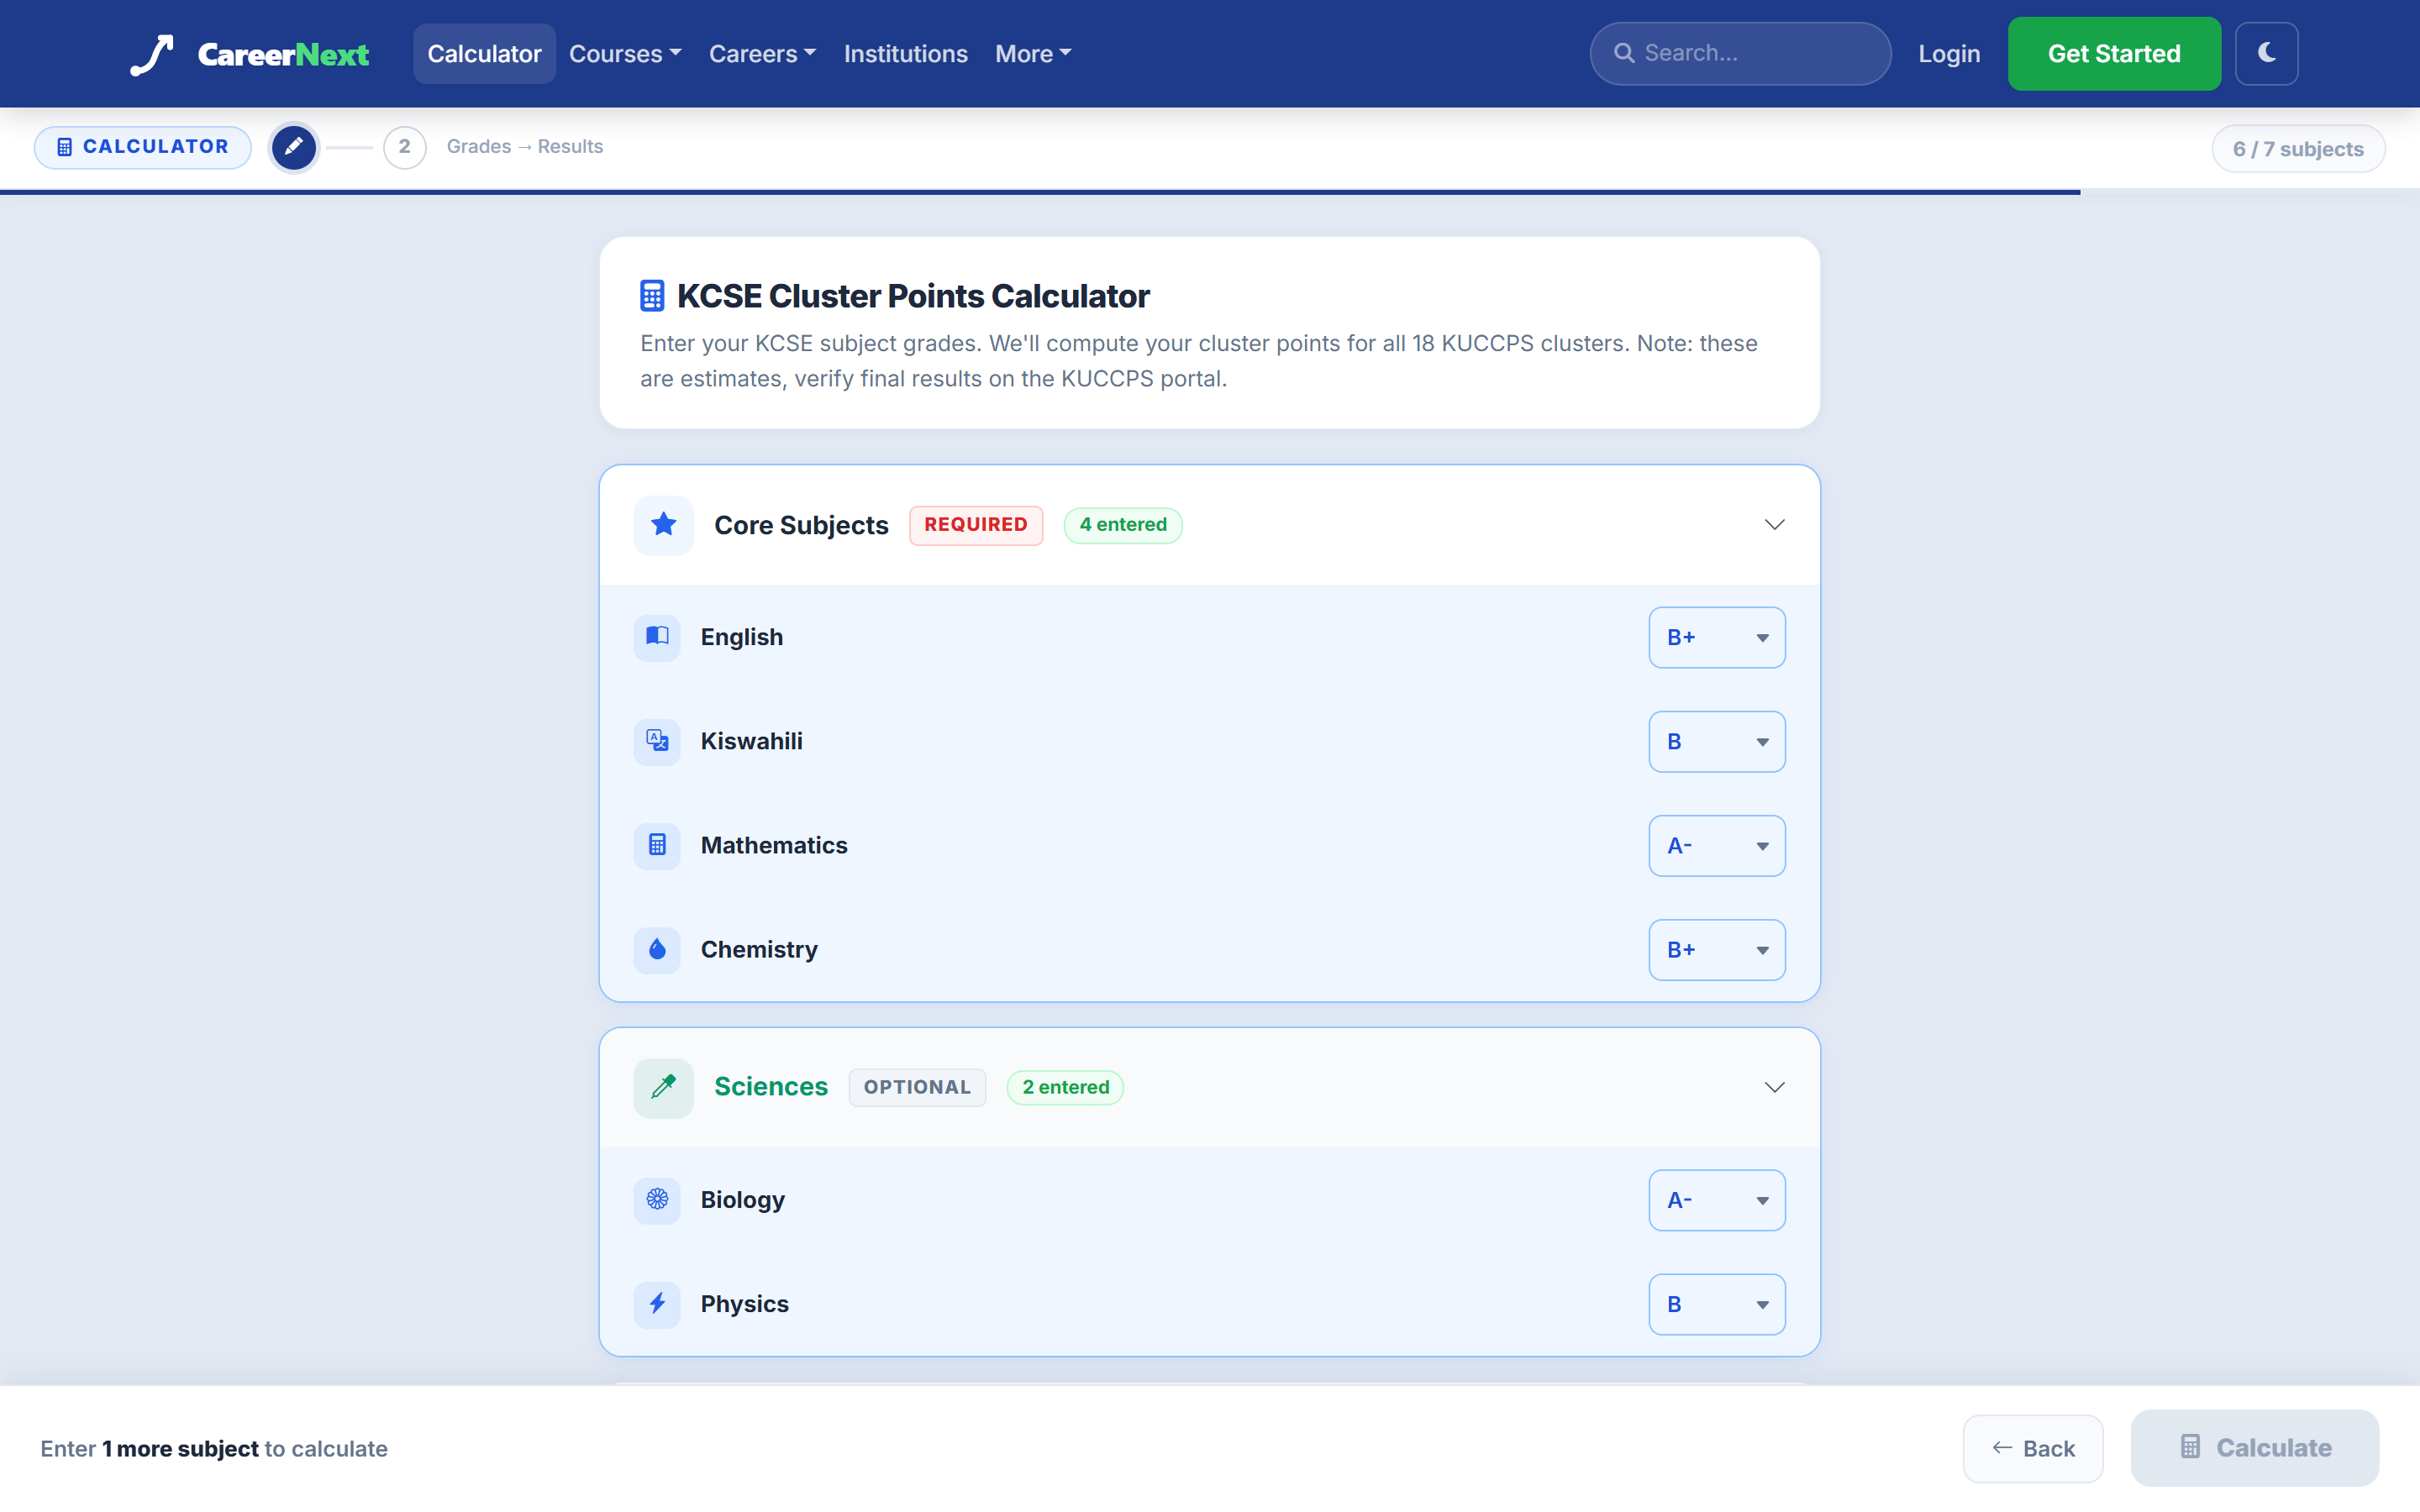Click the 2 entered badge
Viewport: 2420px width, 1512px height.
pos(1065,1087)
